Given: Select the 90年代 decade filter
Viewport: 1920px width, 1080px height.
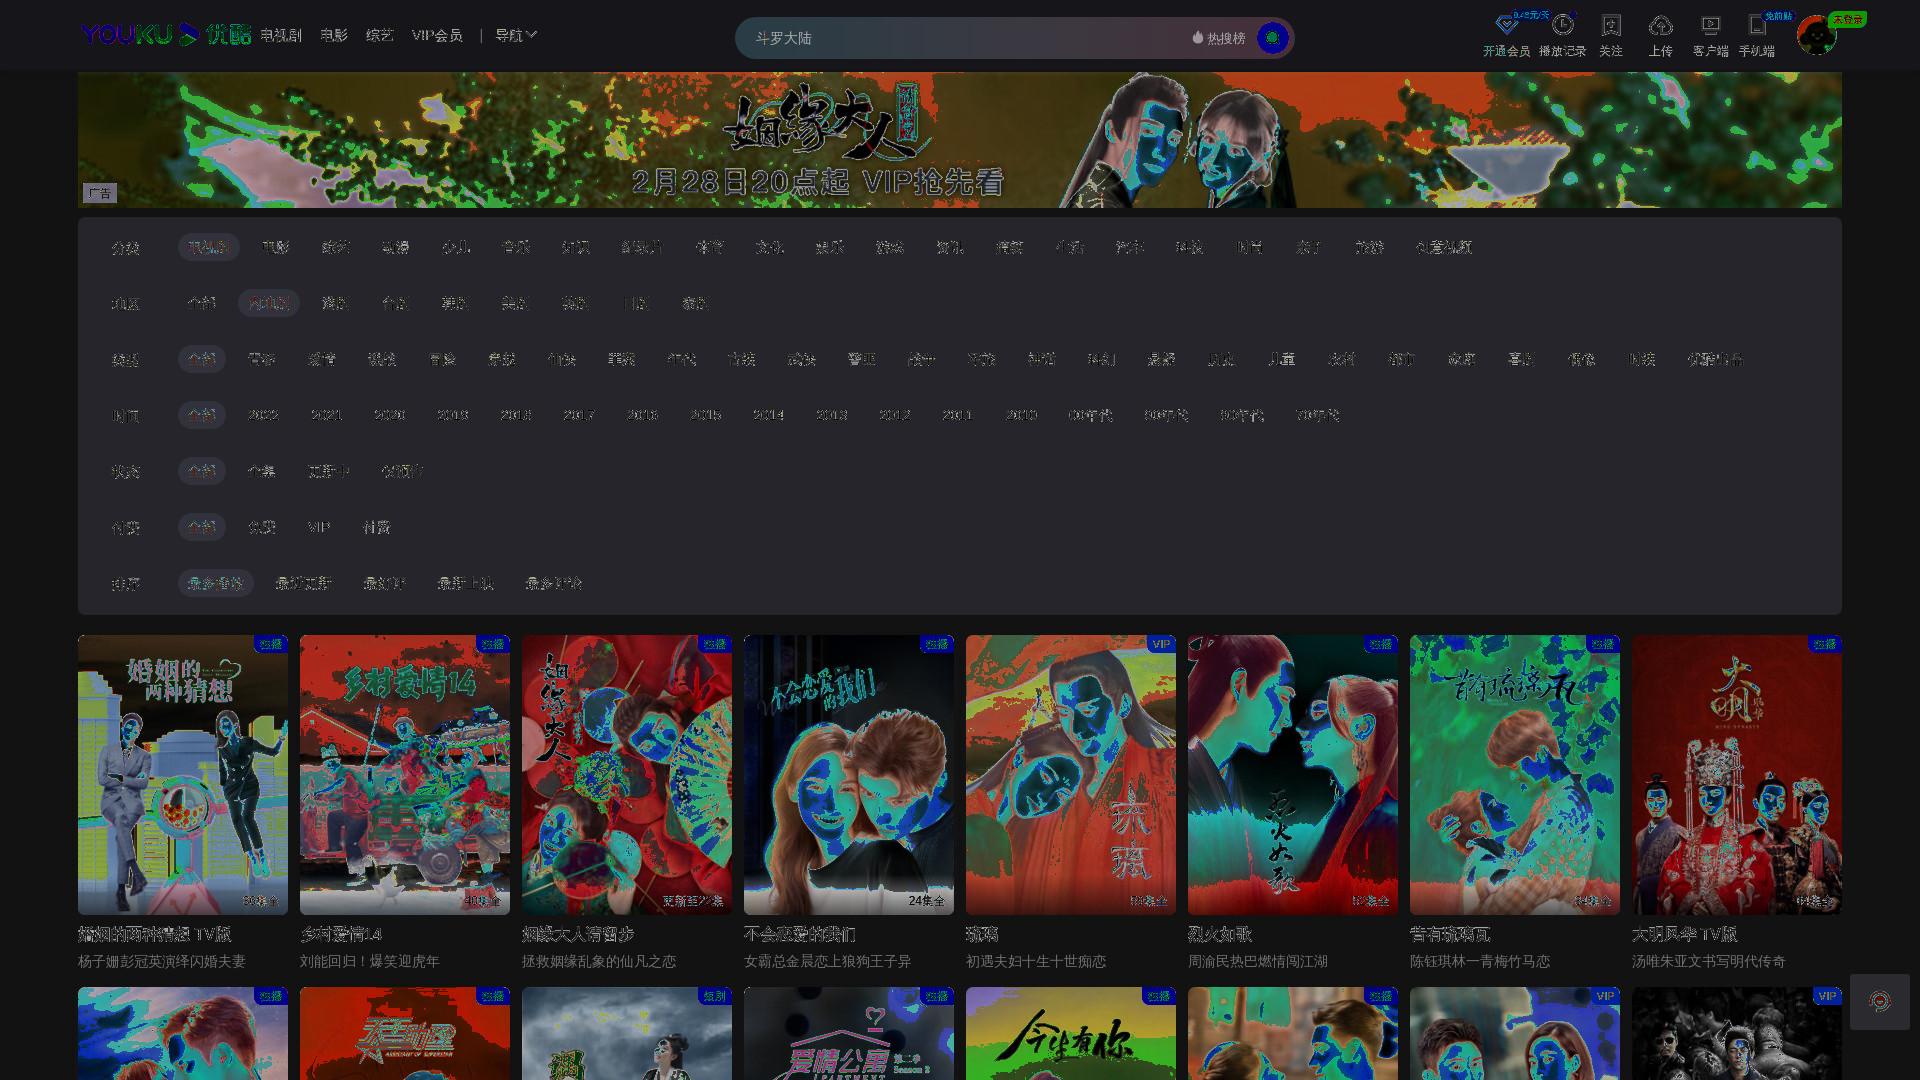Looking at the screenshot, I should click(1166, 415).
